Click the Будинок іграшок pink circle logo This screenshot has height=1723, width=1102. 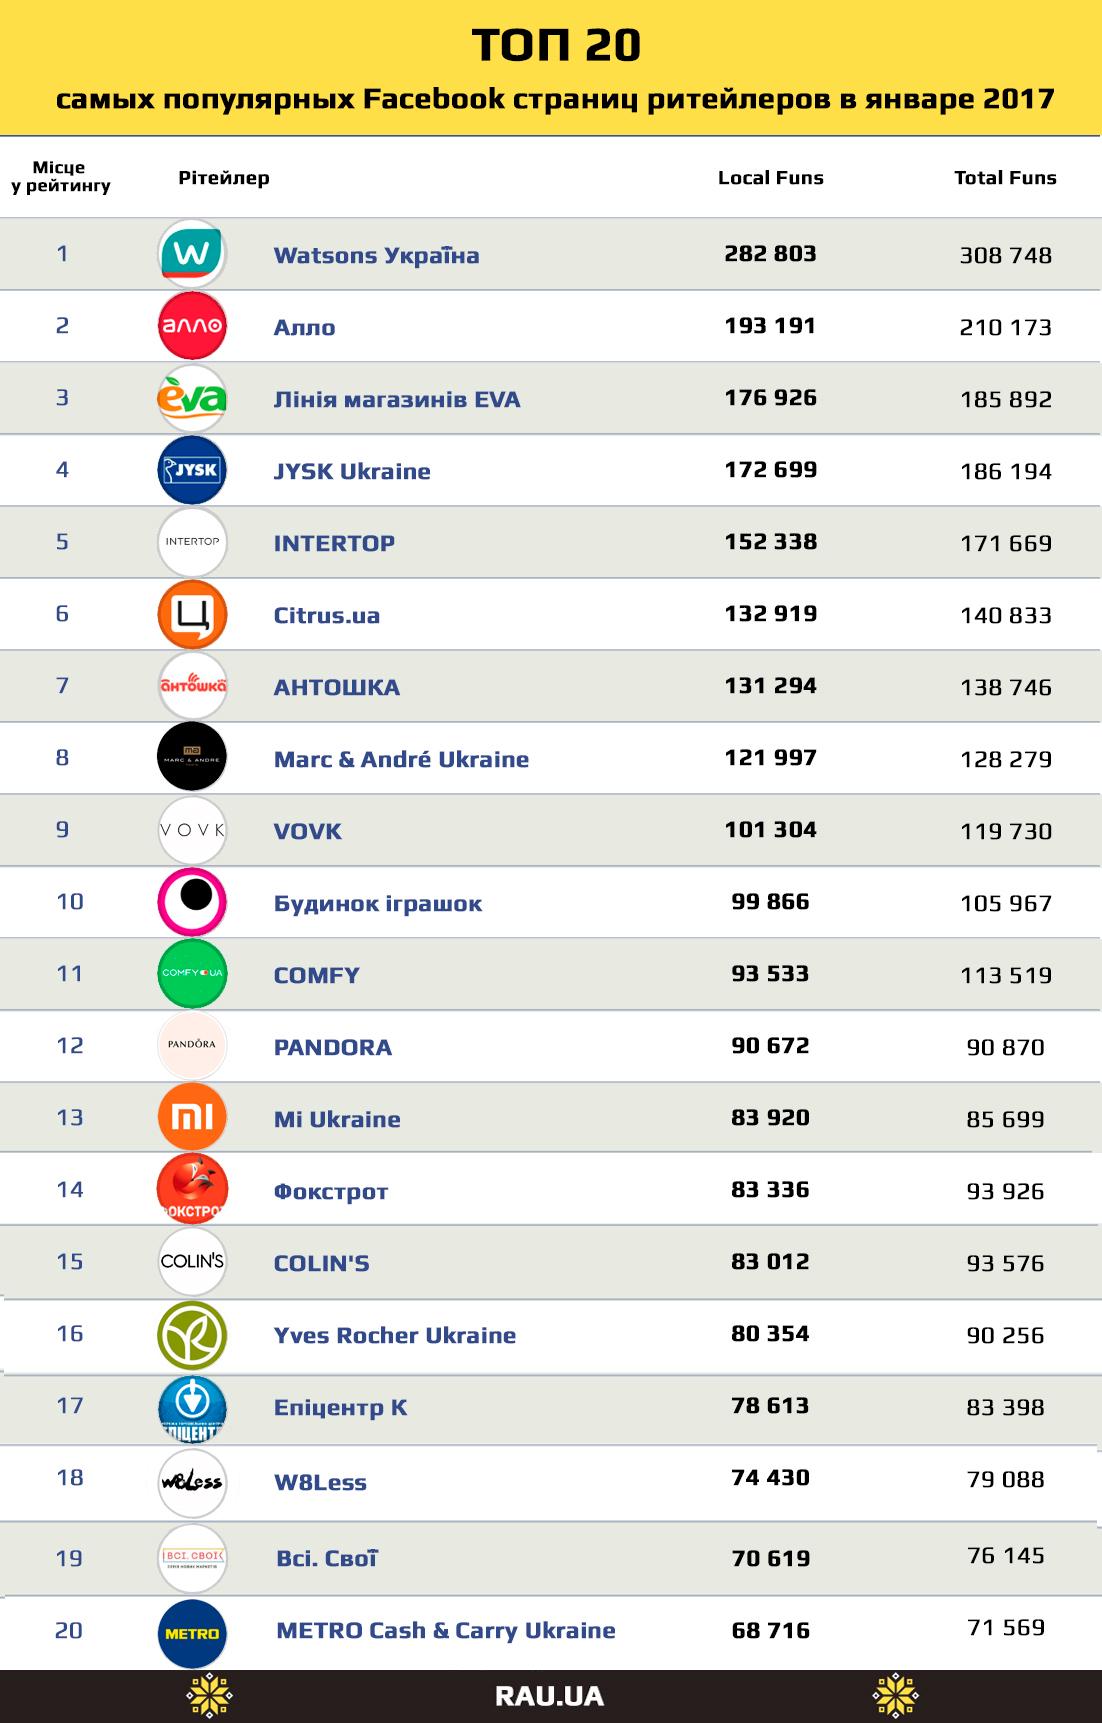tap(192, 902)
